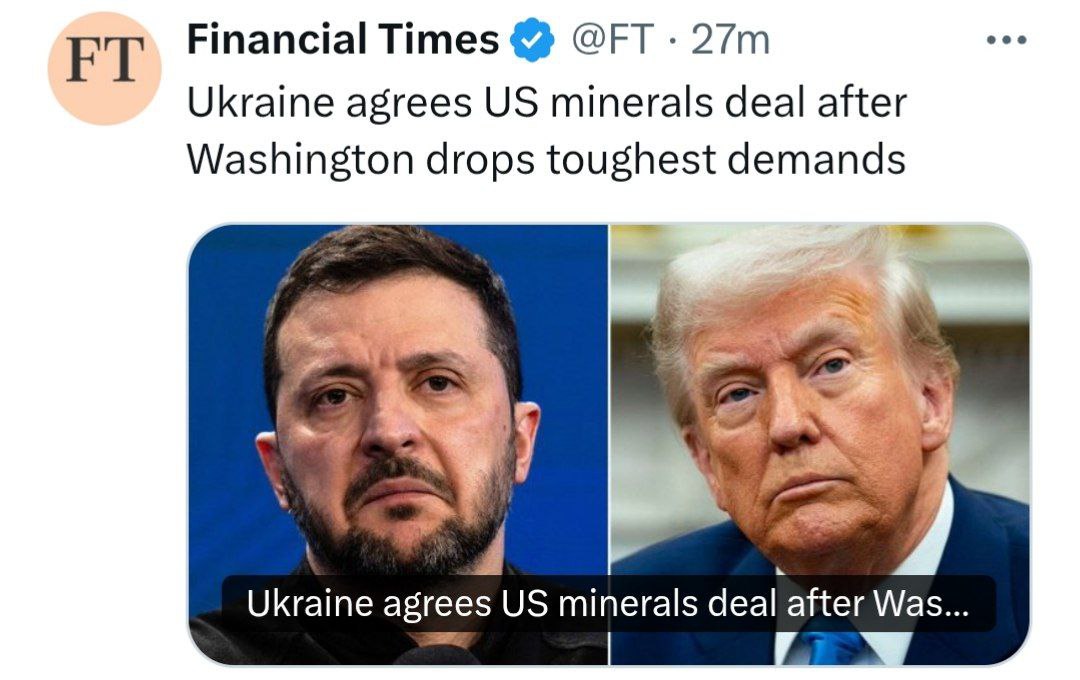1080x680 pixels.
Task: Click the 'Washington drops toughest demands' text line
Action: click(x=546, y=158)
